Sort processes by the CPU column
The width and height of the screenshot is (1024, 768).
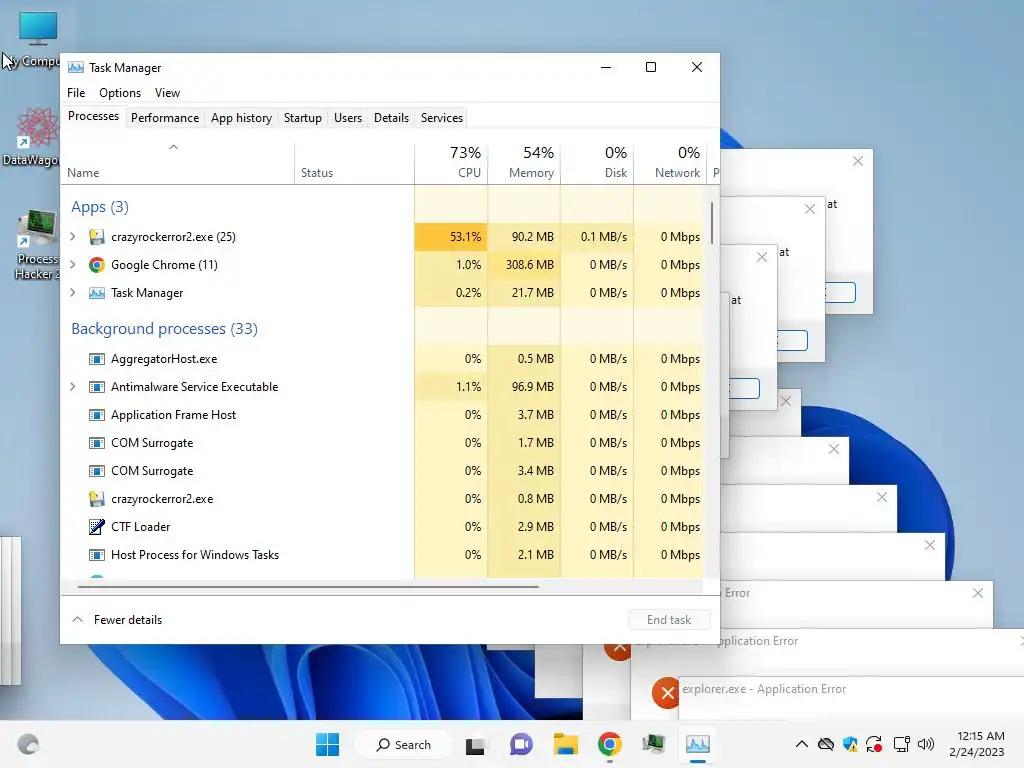451,162
